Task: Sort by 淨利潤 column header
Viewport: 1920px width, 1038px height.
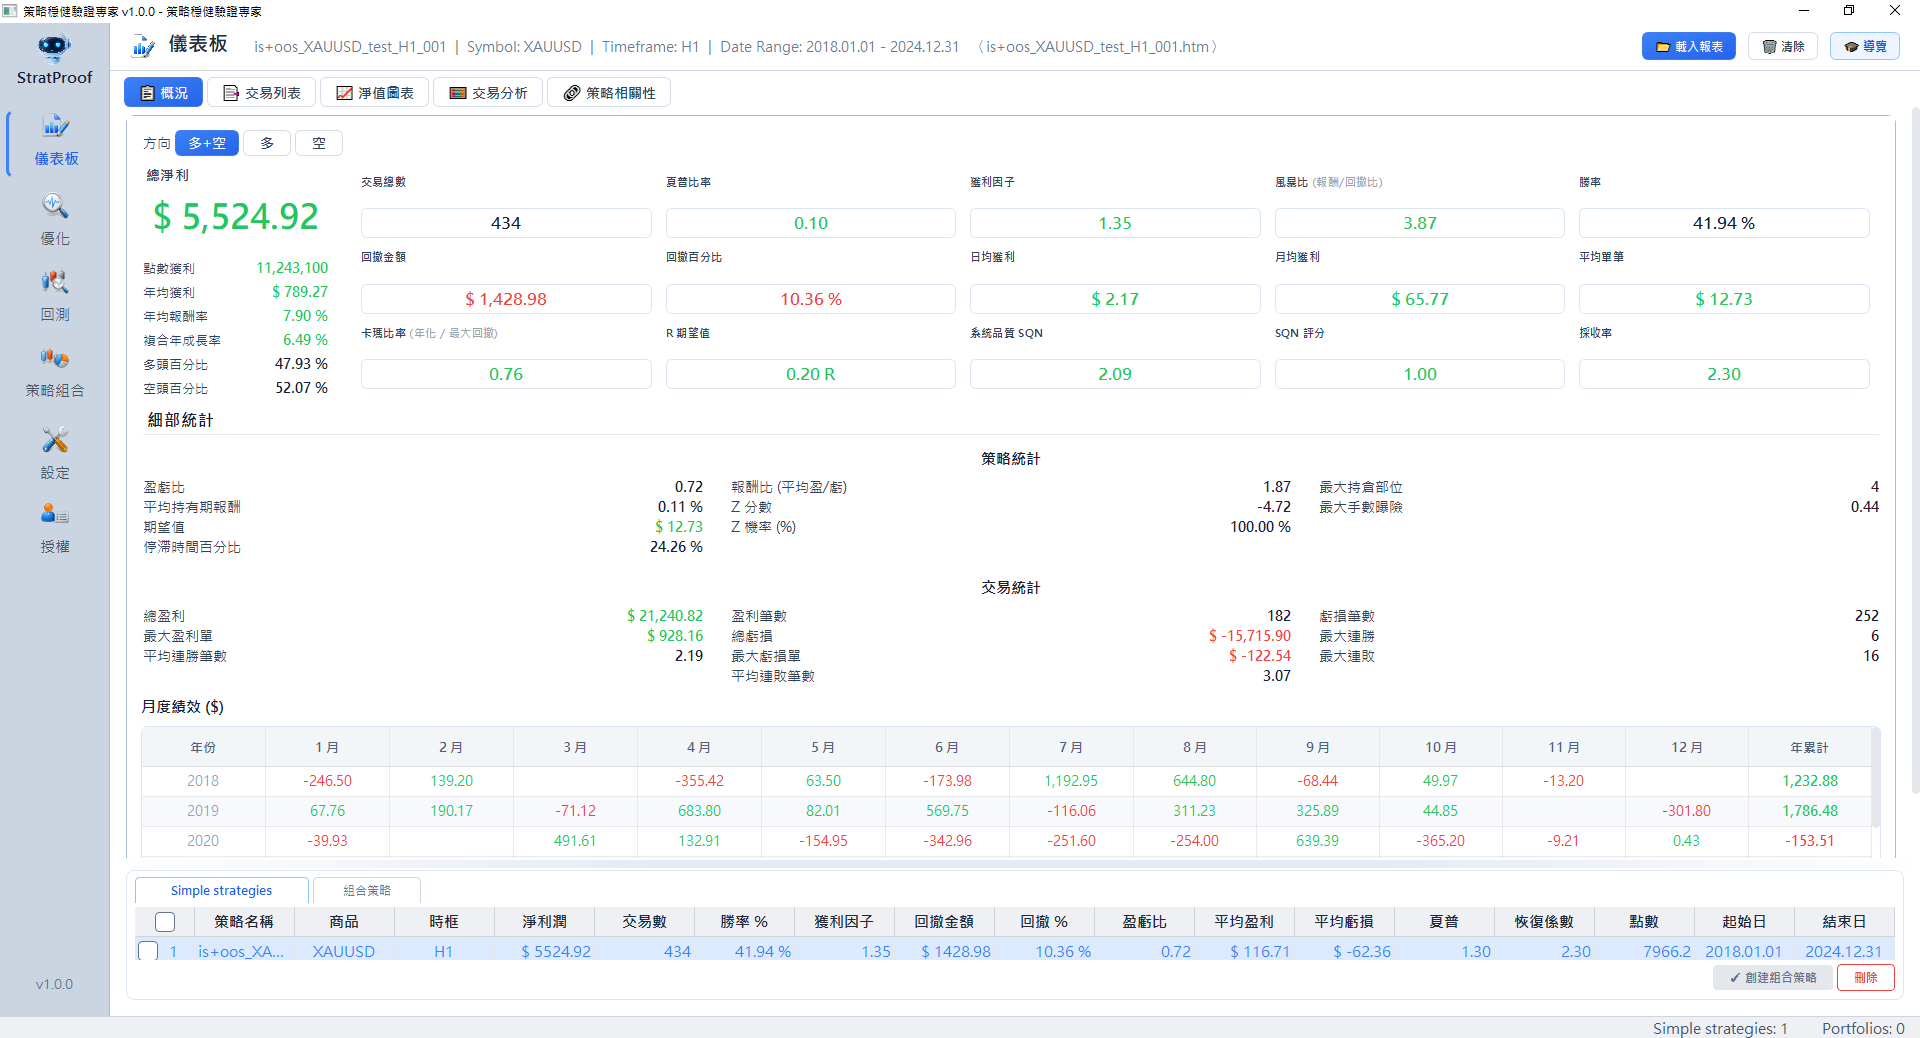Action: tap(544, 922)
